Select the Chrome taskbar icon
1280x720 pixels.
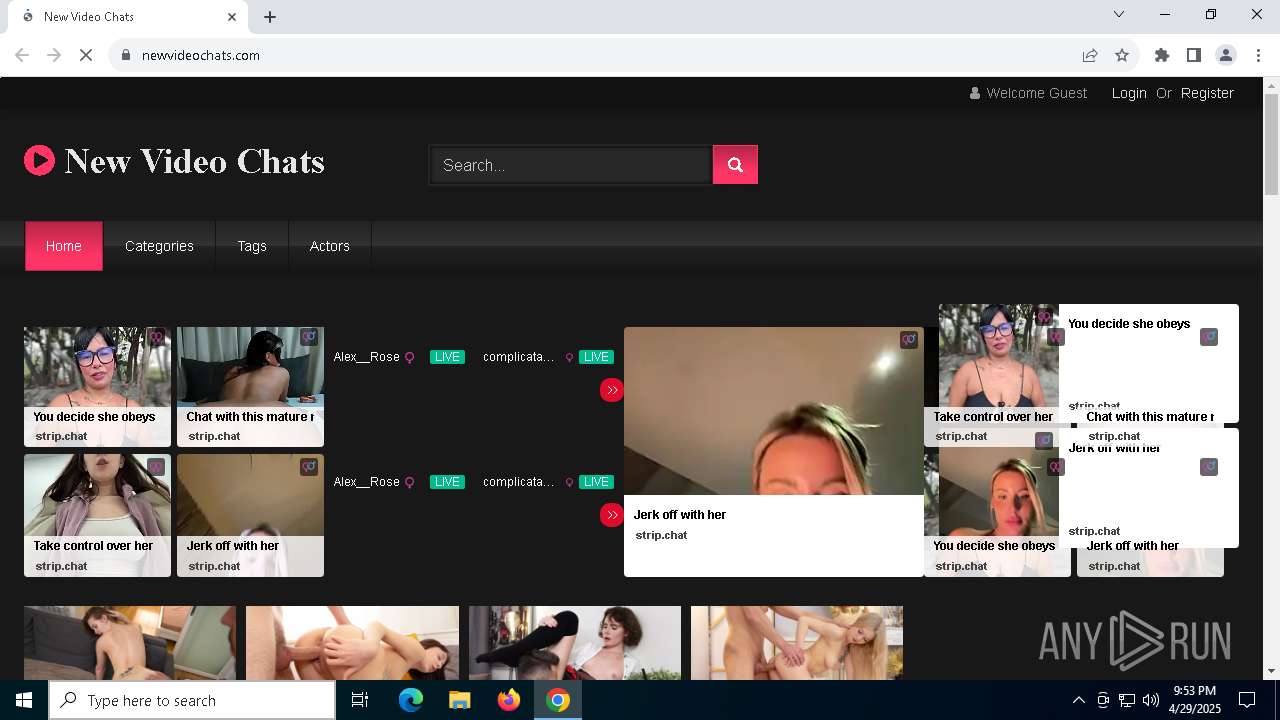558,700
